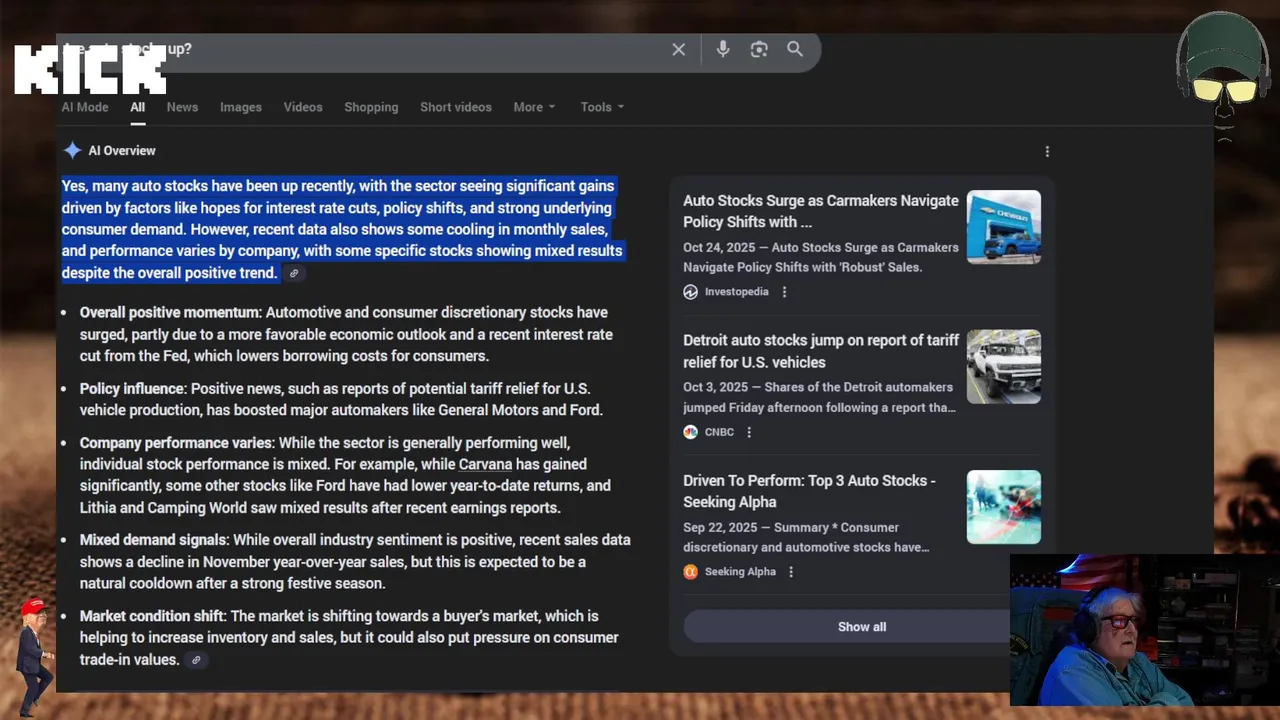Click 'Policy influence' bullet heading
Viewport: 1280px width, 720px height.
point(133,389)
